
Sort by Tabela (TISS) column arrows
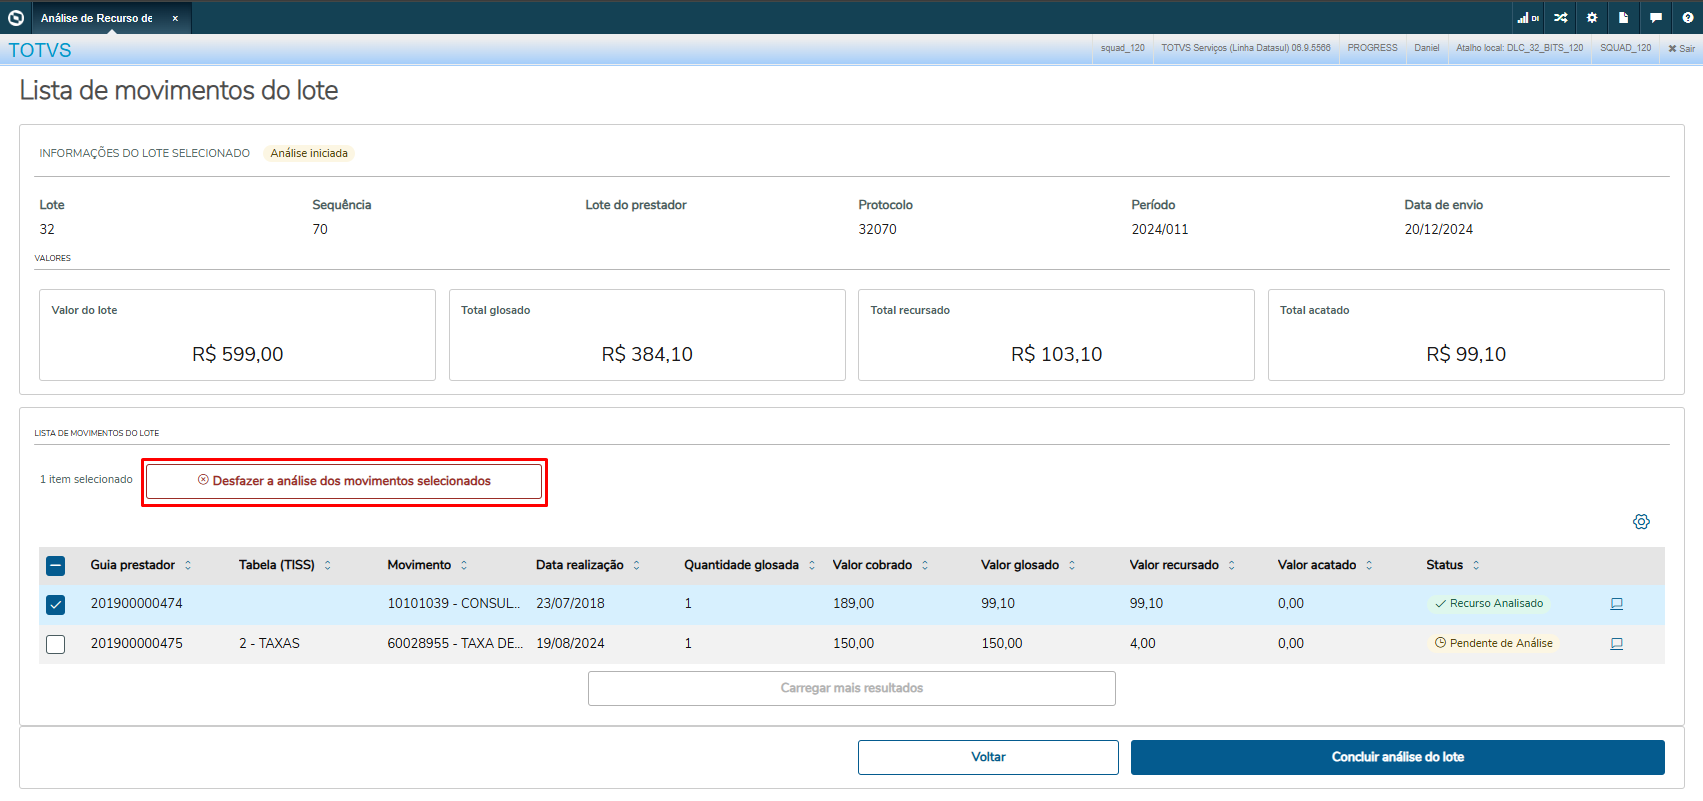click(327, 566)
